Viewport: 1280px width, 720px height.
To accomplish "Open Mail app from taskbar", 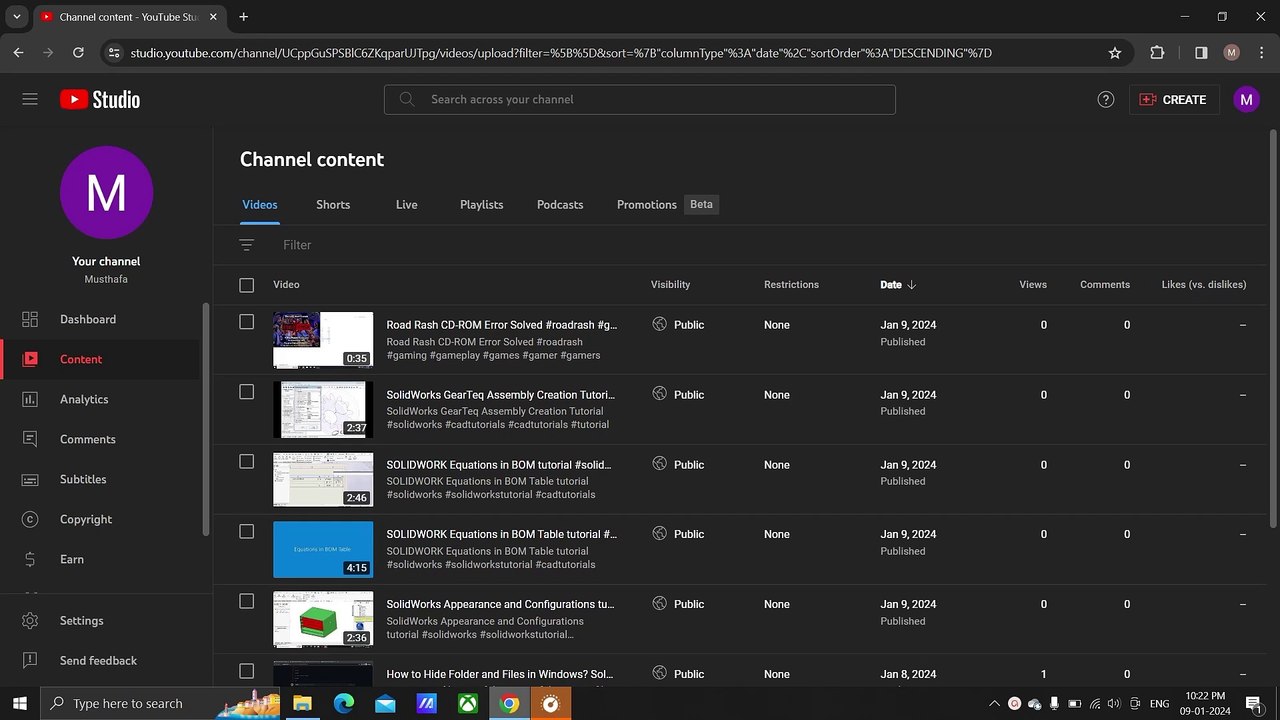I will (x=385, y=703).
